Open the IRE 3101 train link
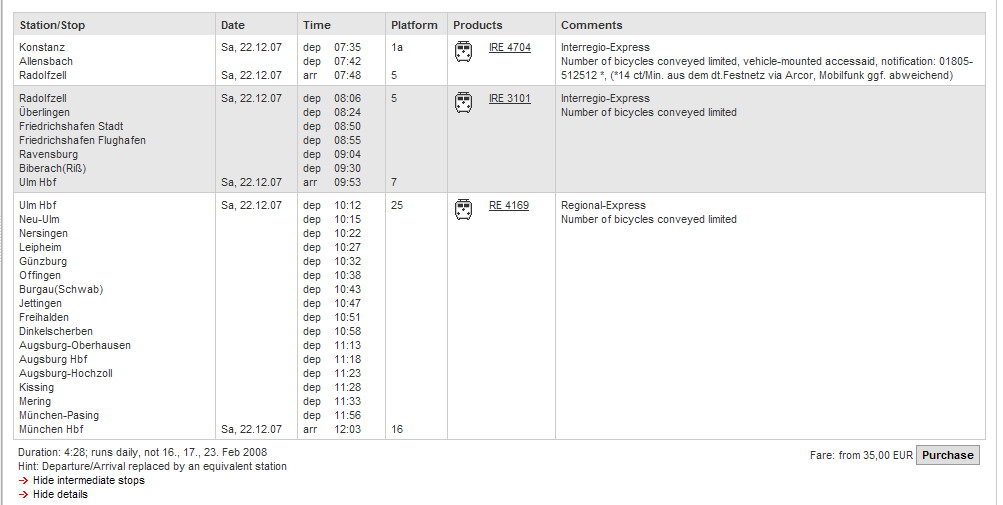Screen dimensions: 1003x505 [510, 99]
